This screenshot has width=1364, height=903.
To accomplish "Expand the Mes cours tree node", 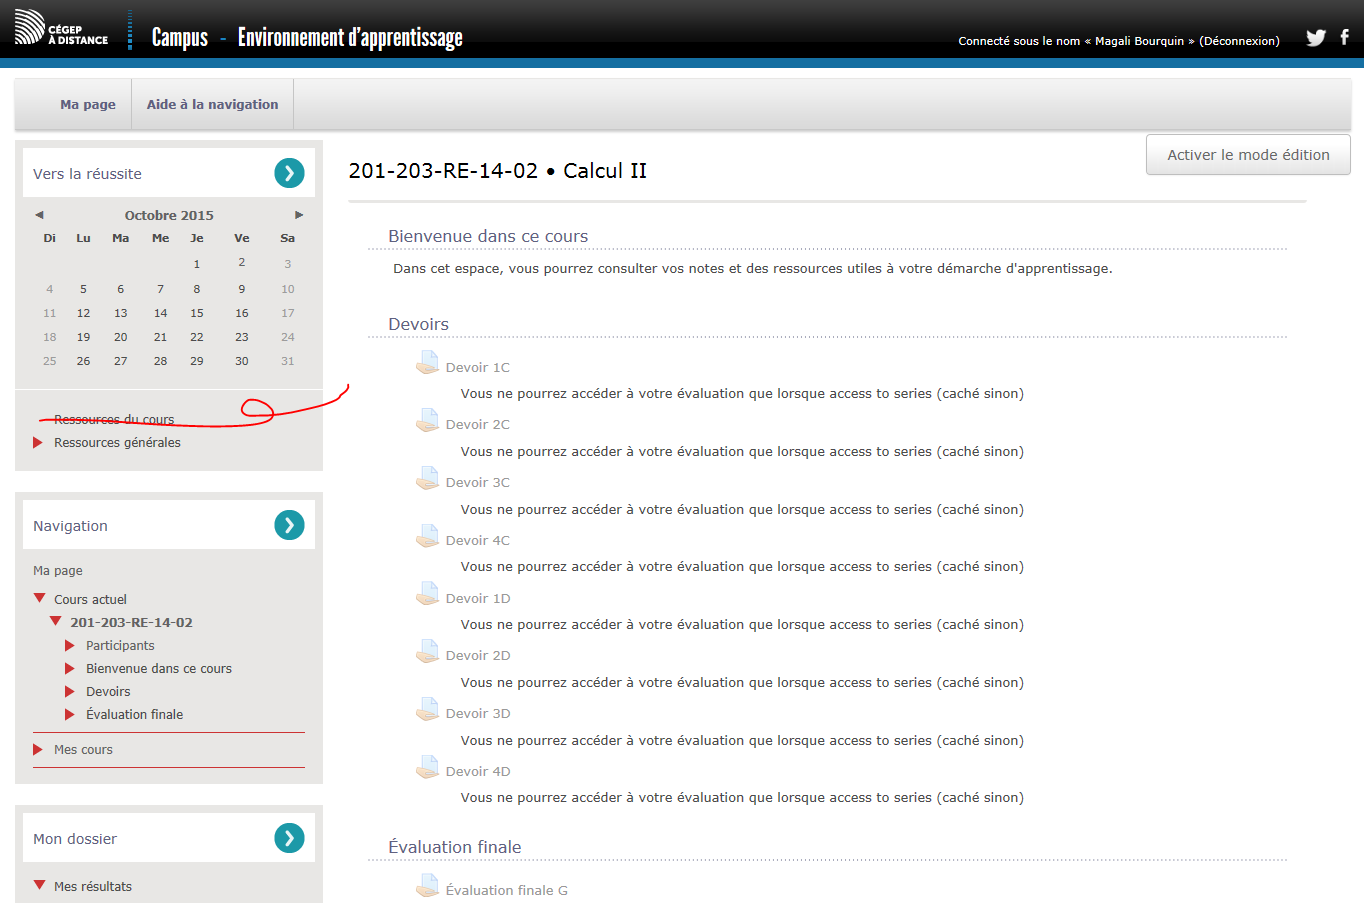I will (38, 749).
